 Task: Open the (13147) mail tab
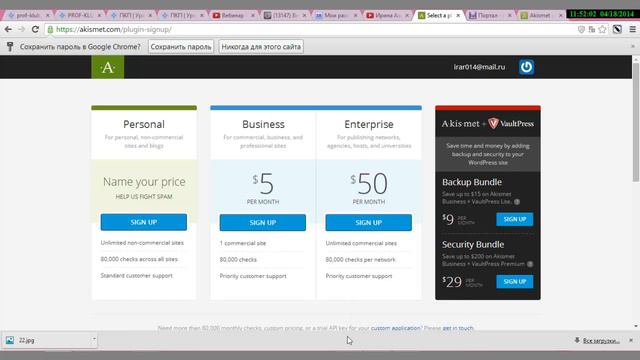[x=285, y=15]
